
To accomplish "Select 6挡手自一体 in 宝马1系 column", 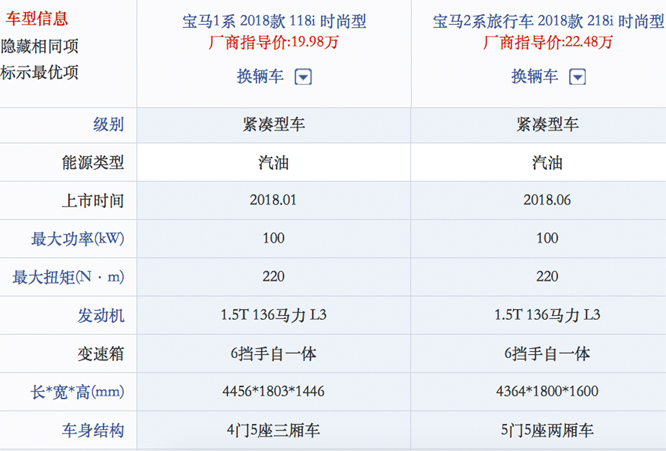I will click(274, 354).
